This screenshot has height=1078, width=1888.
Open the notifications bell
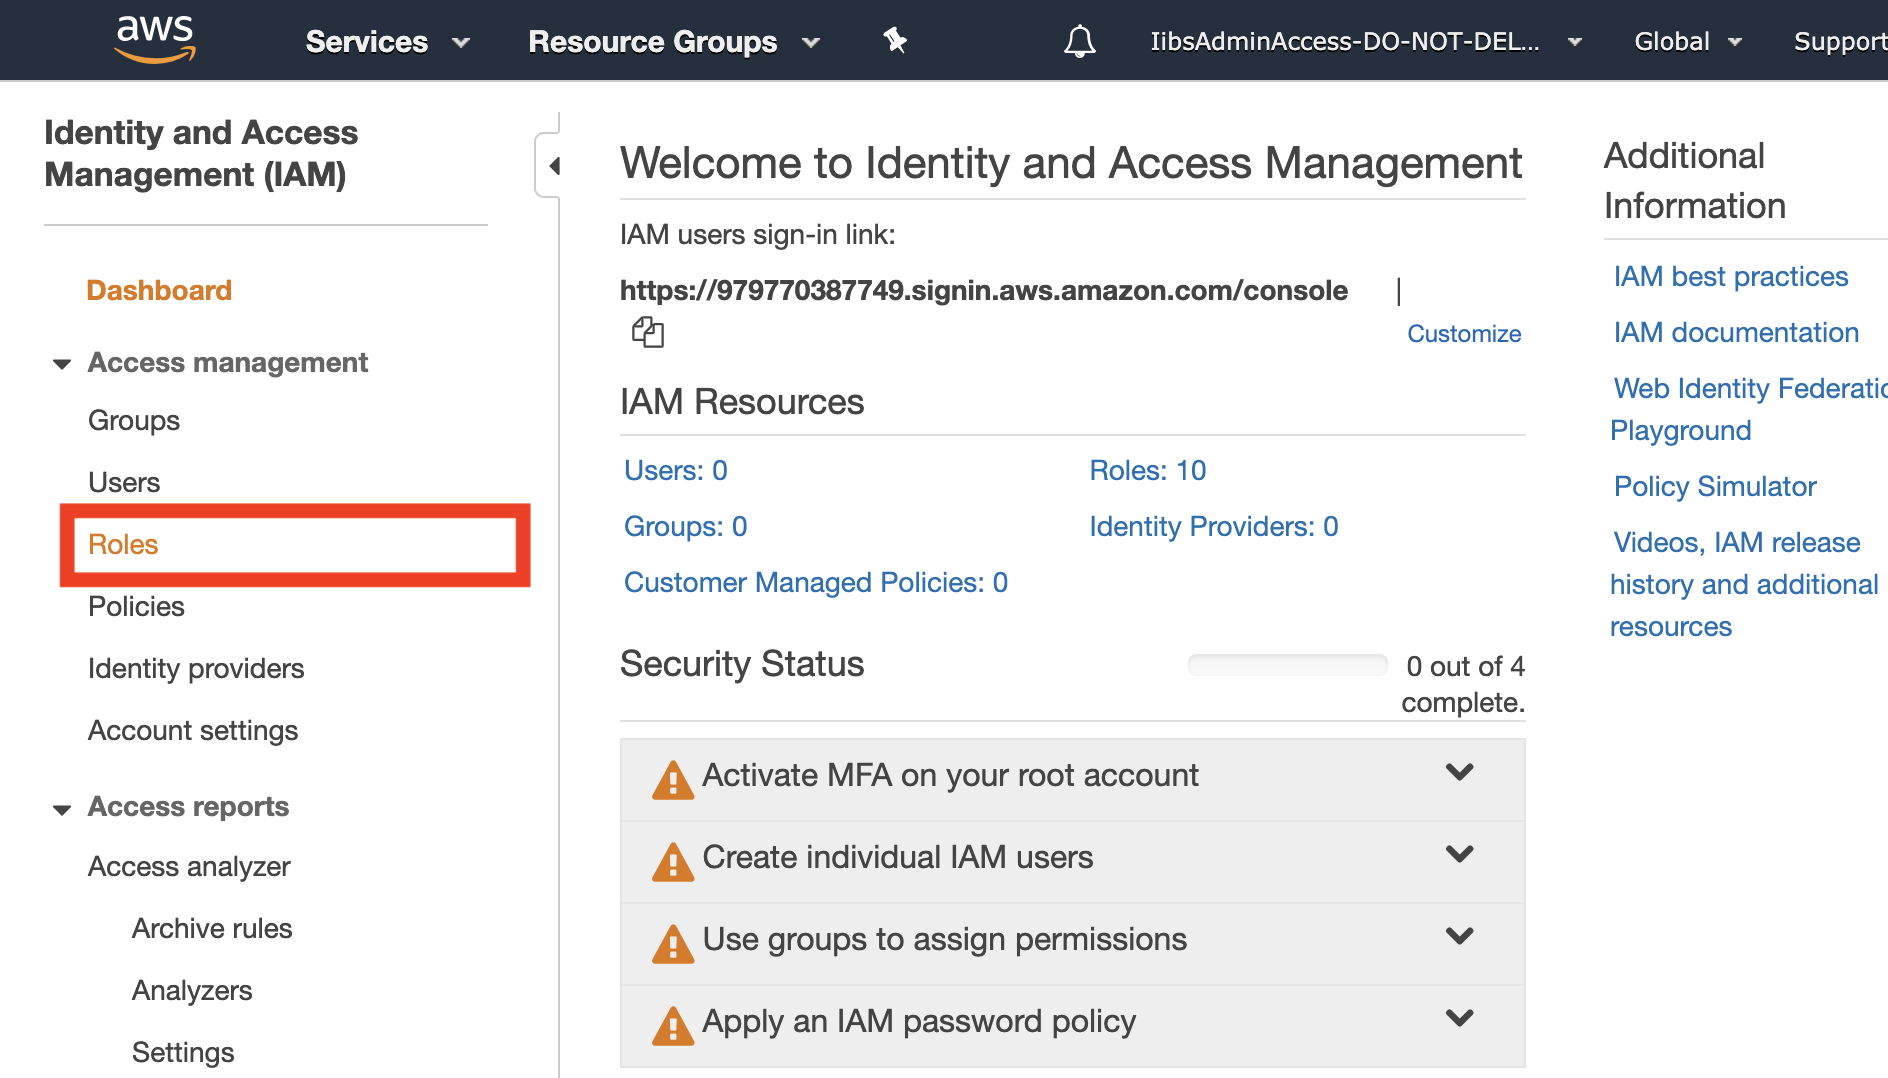(1079, 41)
